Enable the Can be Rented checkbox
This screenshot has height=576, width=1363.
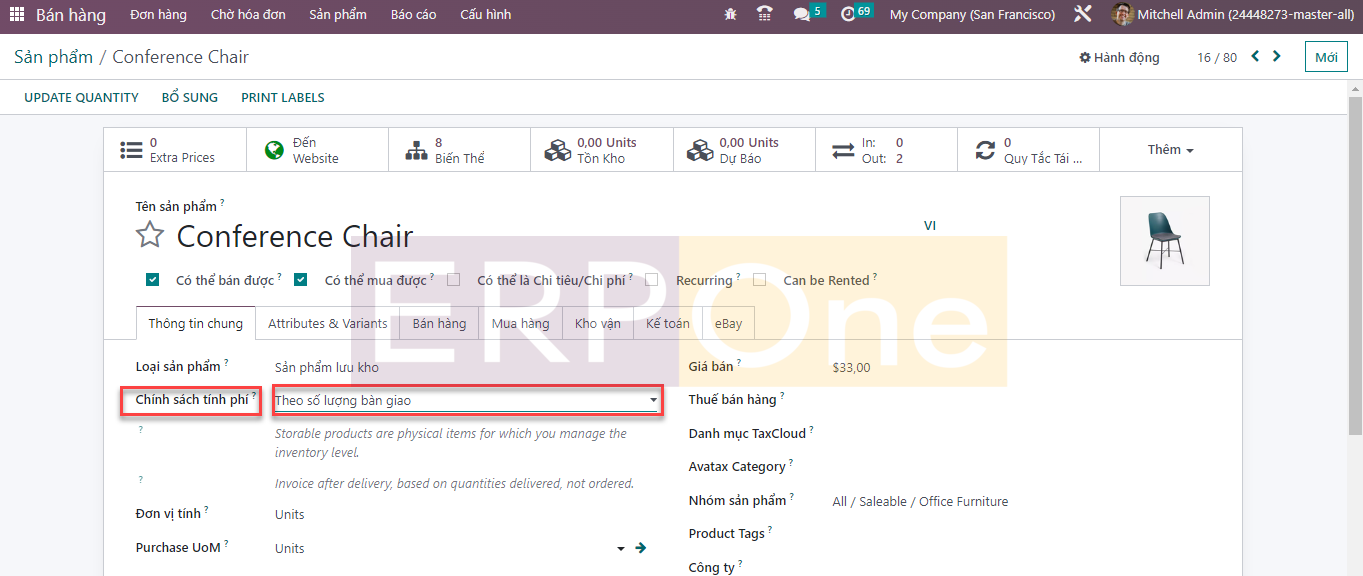click(x=759, y=280)
